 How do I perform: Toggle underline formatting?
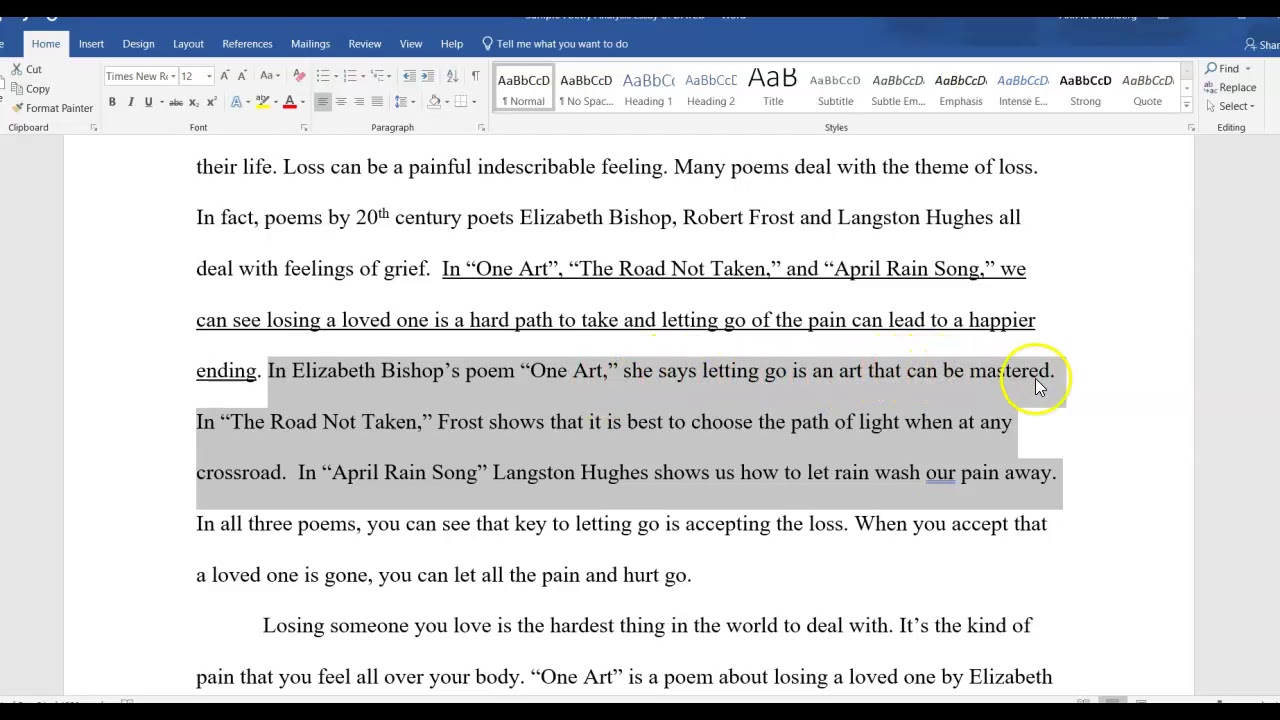coord(148,102)
